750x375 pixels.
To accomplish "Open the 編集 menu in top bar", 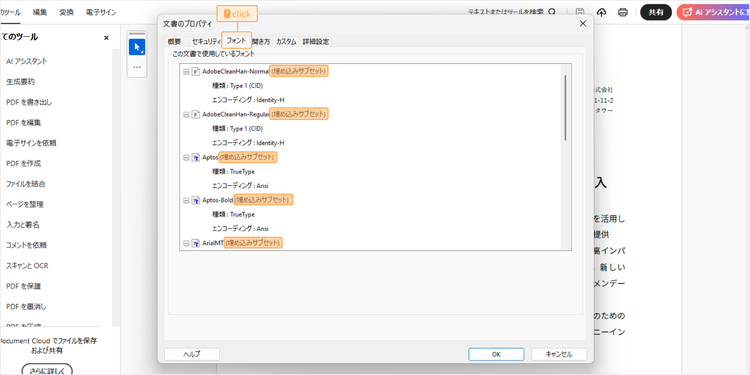I will 40,12.
